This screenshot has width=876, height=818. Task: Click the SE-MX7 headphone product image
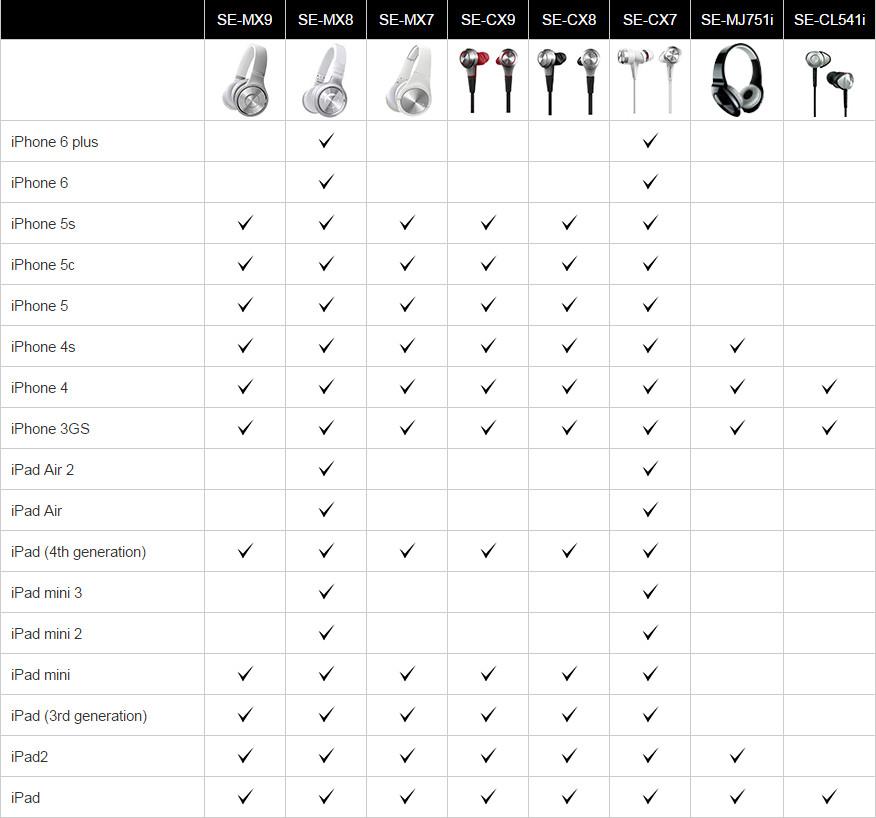(408, 80)
